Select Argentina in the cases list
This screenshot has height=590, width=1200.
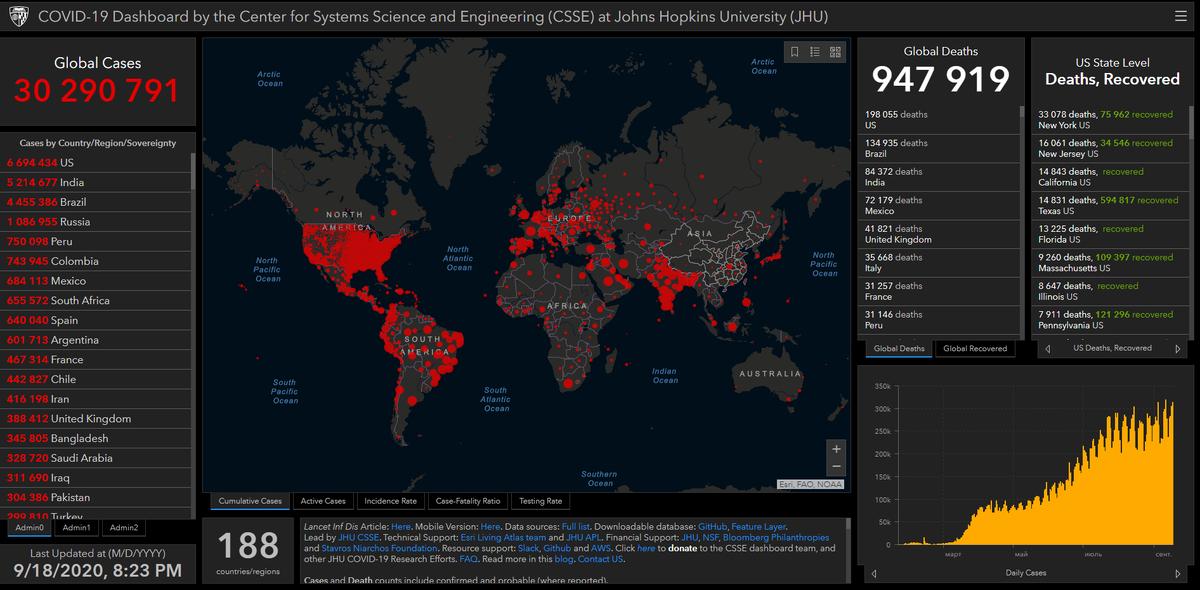click(96, 340)
